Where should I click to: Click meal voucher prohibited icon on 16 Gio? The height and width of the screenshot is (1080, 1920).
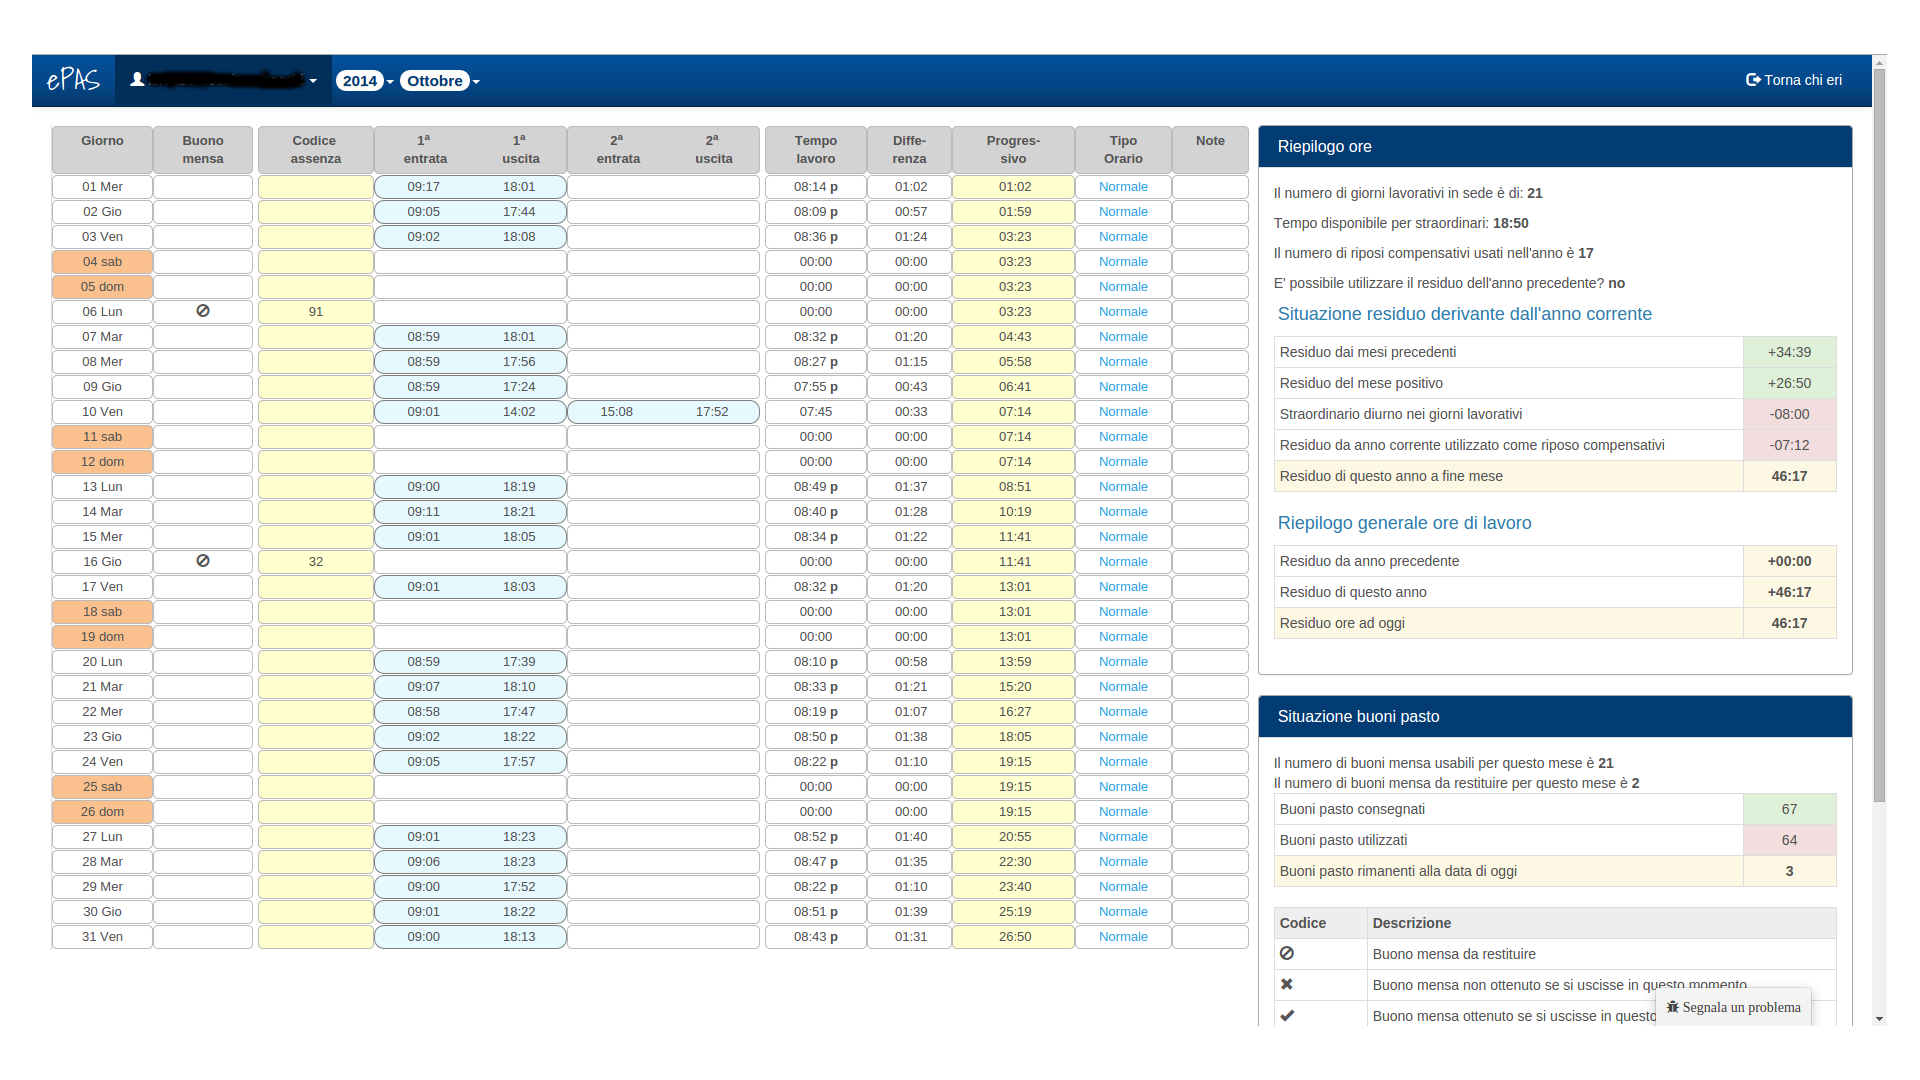(x=203, y=561)
